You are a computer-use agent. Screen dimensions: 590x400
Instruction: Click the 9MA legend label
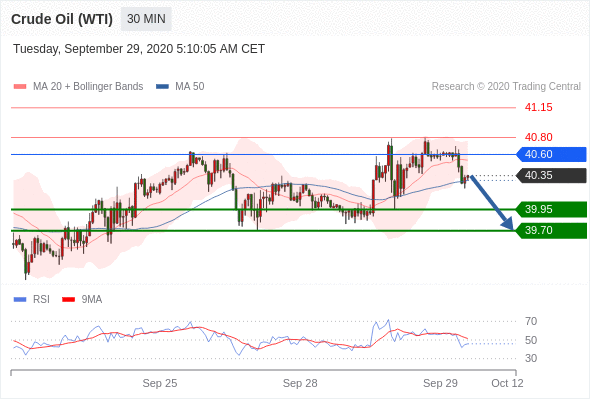[92, 300]
